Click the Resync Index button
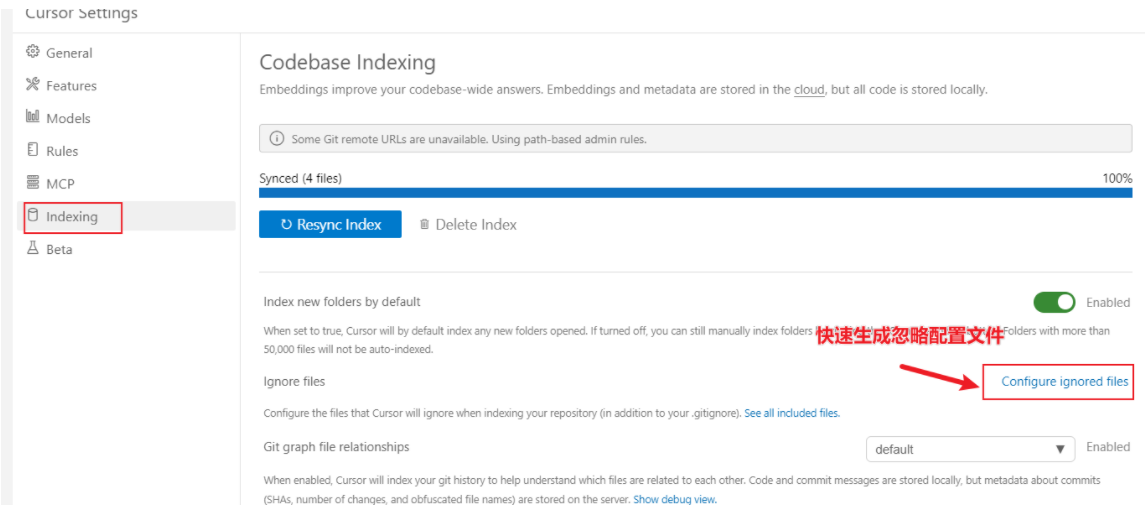The image size is (1145, 505). (330, 225)
